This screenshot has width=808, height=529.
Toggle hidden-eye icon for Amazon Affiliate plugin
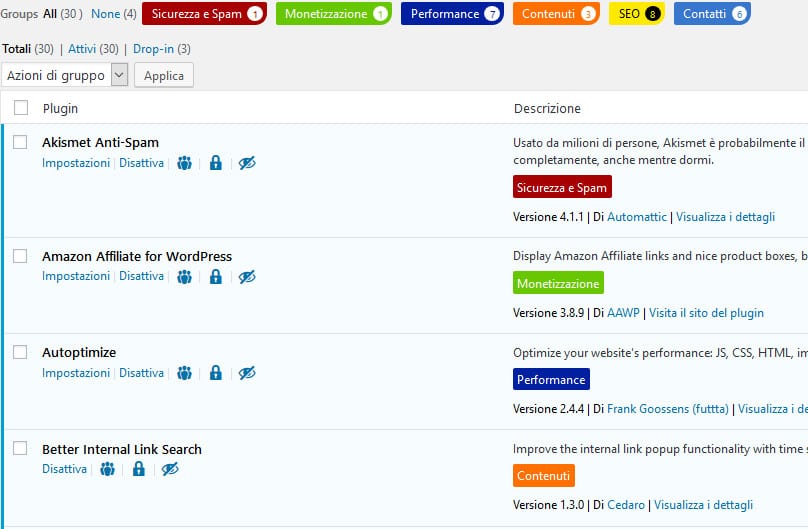(247, 277)
